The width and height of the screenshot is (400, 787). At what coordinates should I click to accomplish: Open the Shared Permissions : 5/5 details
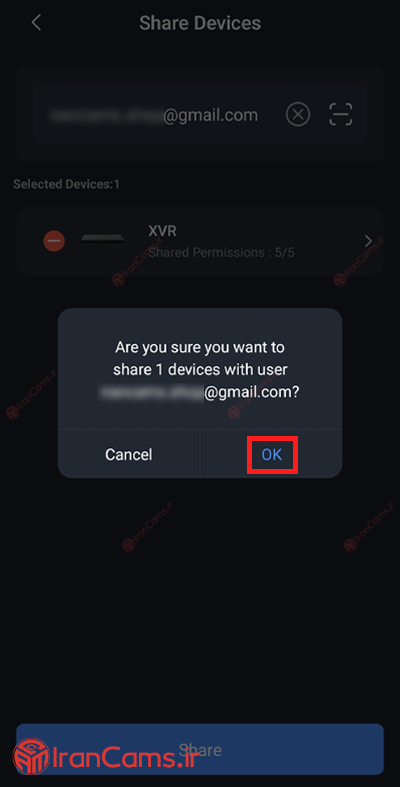221,252
